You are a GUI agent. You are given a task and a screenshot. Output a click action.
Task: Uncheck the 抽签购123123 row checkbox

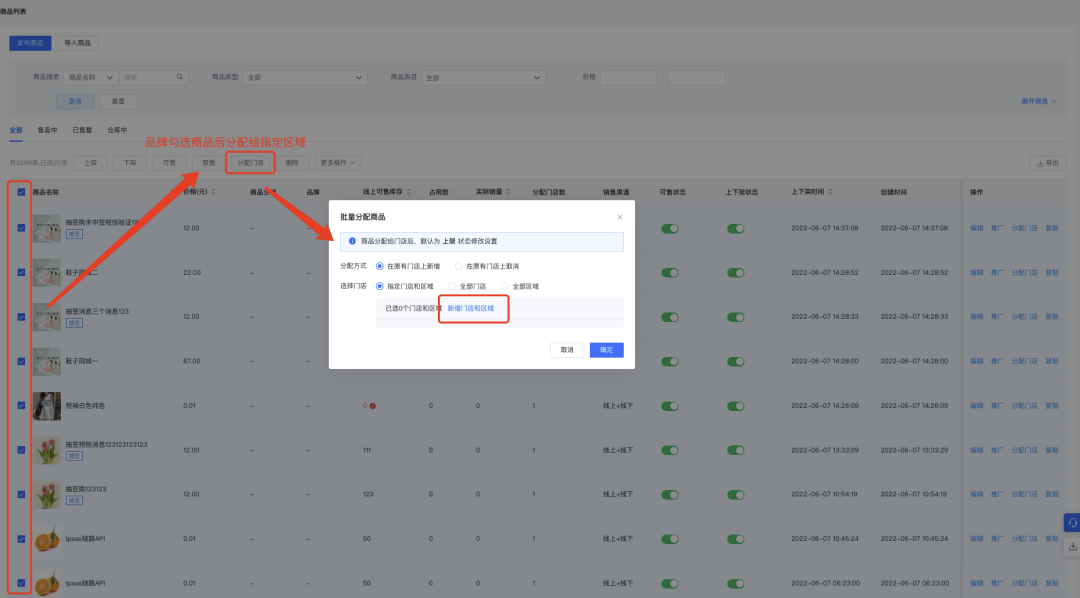(x=21, y=495)
